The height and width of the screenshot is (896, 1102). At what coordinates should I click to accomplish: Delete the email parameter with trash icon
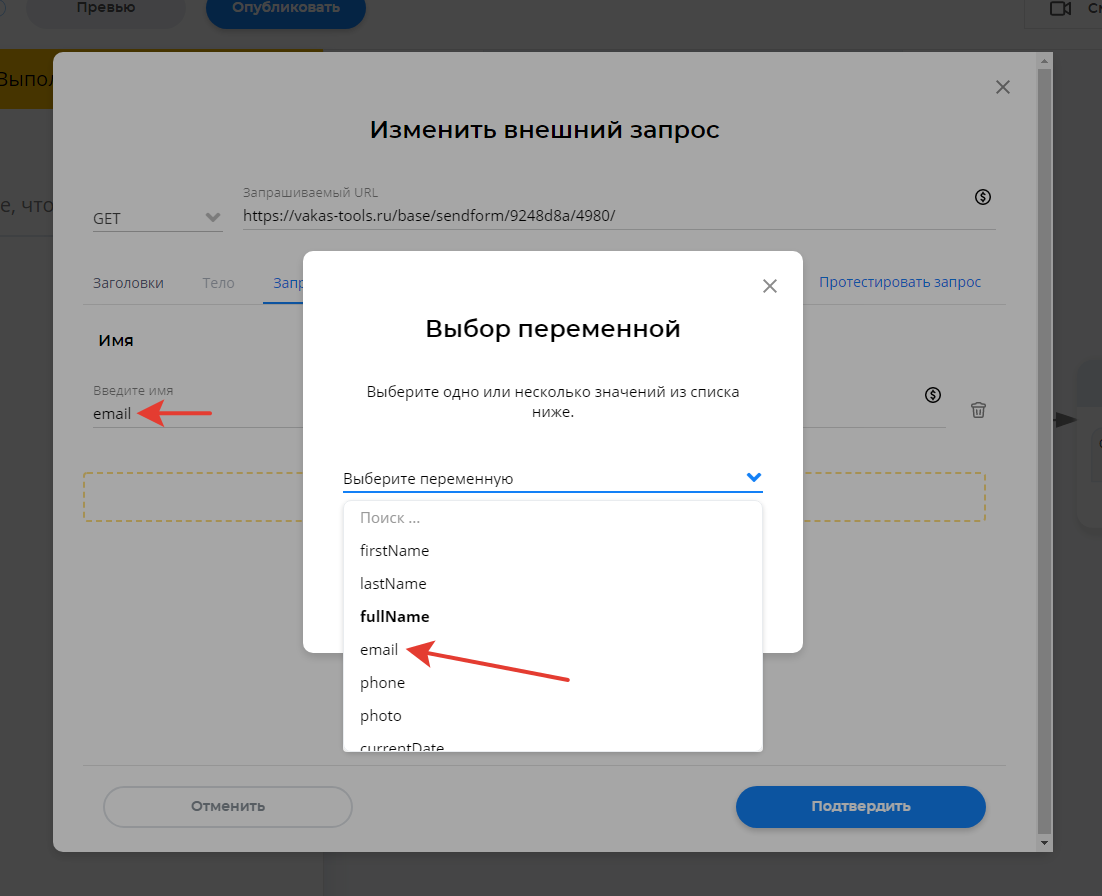click(978, 410)
